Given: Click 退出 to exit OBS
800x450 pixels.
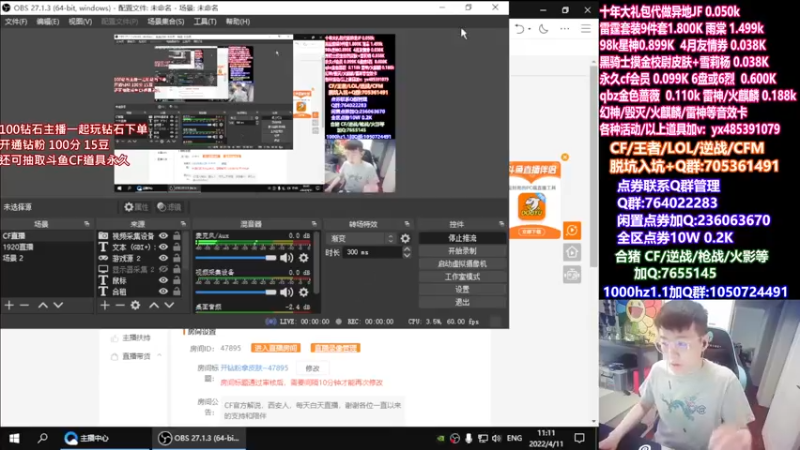Looking at the screenshot, I should coord(462,302).
